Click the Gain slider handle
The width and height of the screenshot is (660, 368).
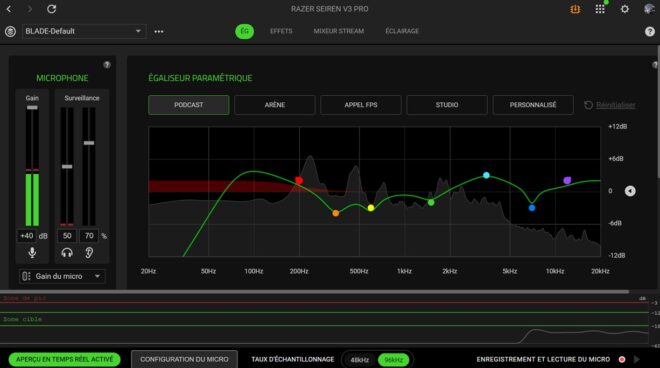tap(32, 108)
